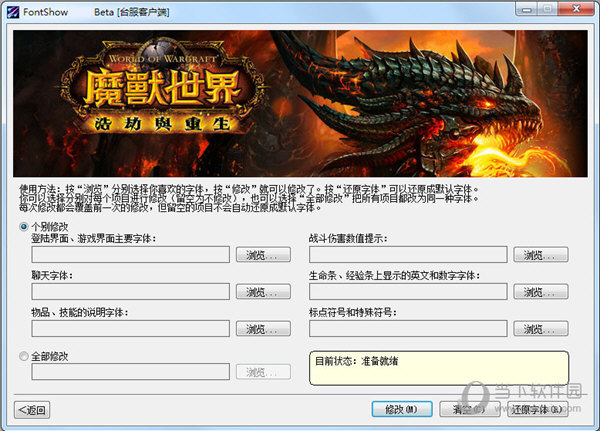Click the 标点符号和特殊符号 input field
The image size is (600, 431).
408,328
